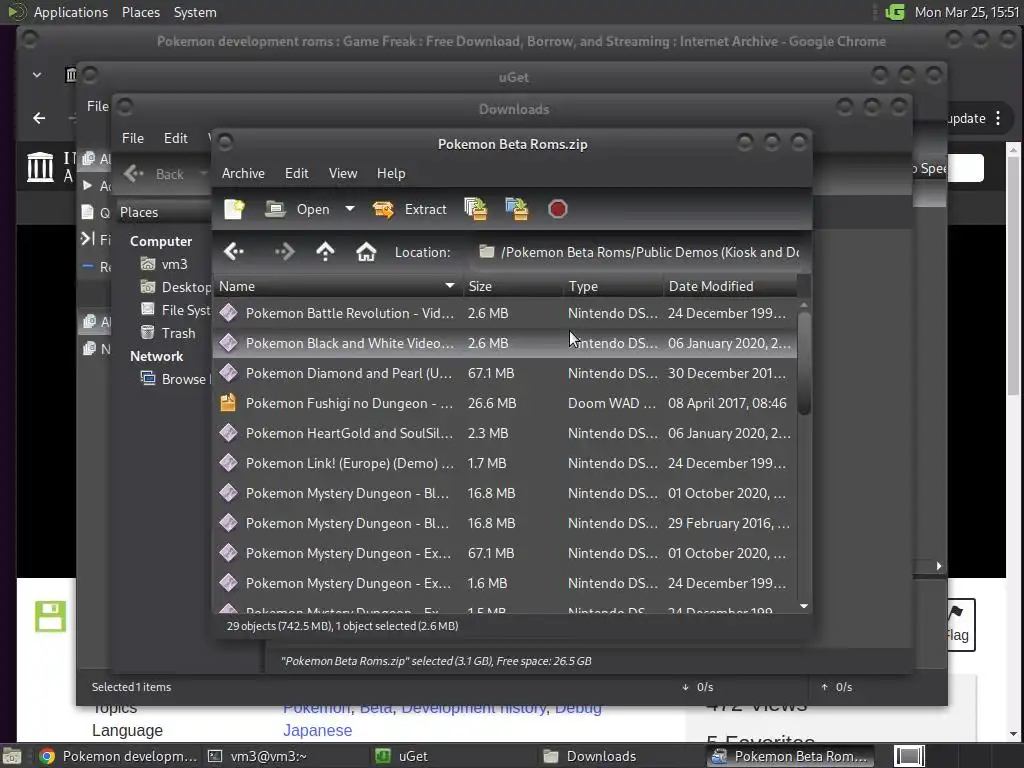This screenshot has height=768, width=1024.
Task: Open Edit menu in Downloads window
Action: coord(175,138)
